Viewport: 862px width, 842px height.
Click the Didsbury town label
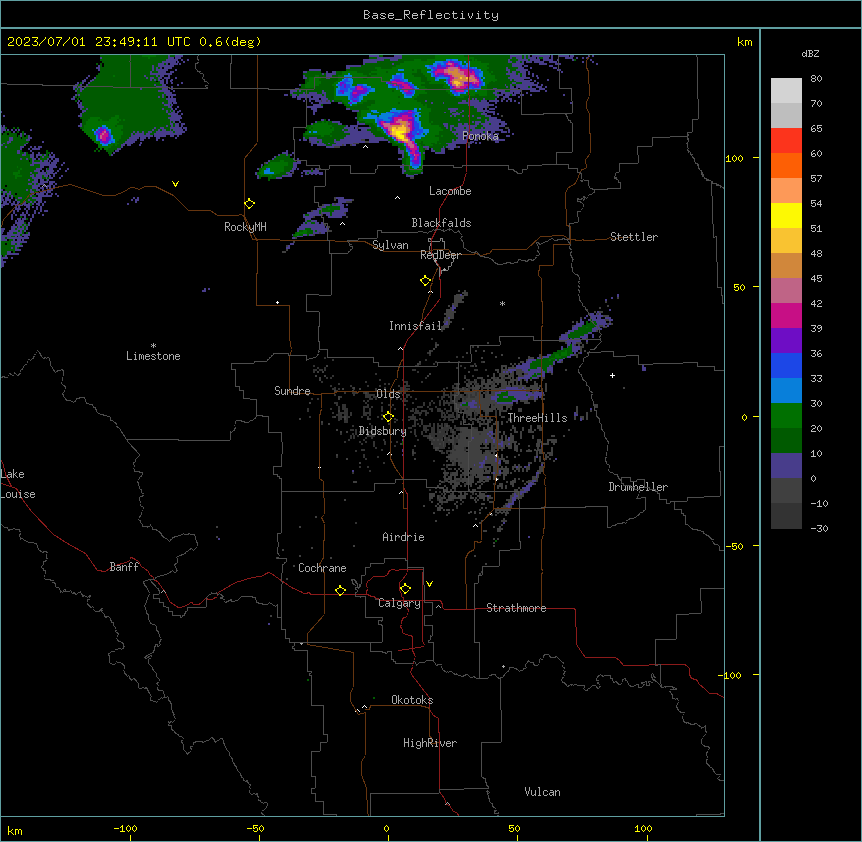[x=383, y=431]
